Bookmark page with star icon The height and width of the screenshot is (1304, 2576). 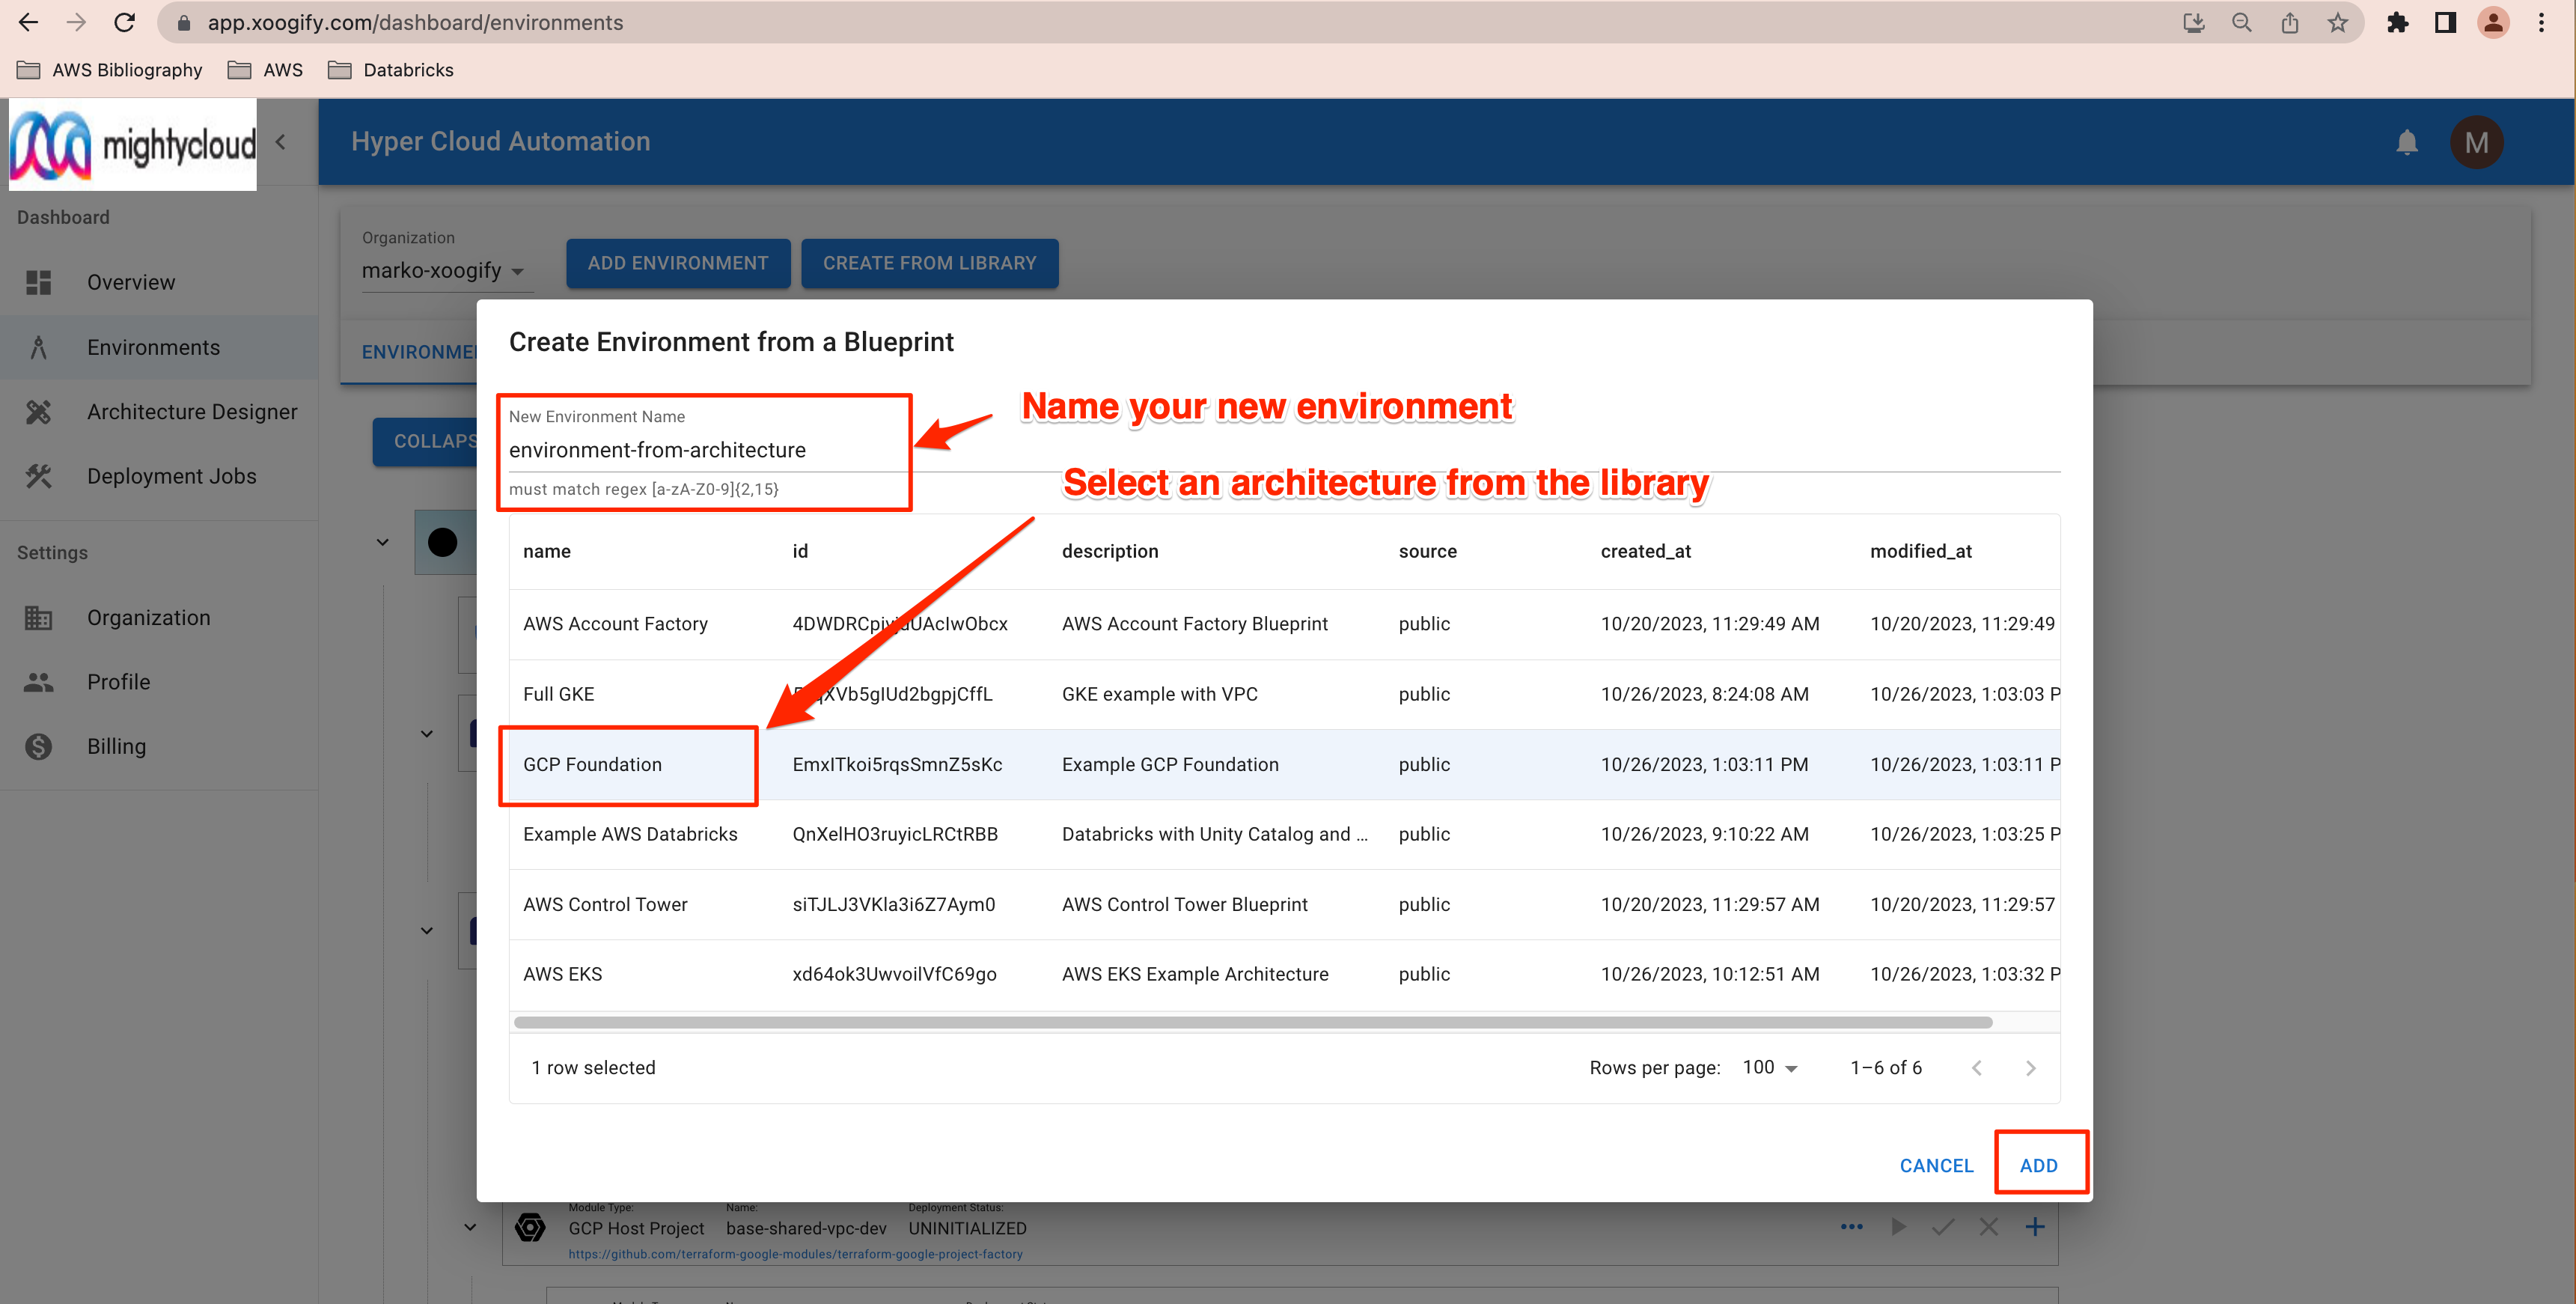pos(2337,22)
